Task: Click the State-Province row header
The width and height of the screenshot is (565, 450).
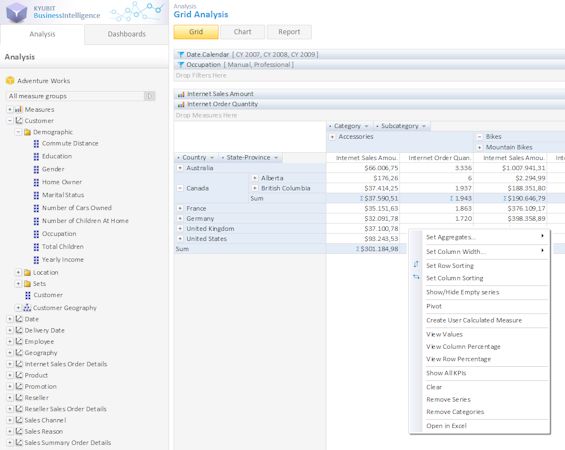Action: (250, 158)
